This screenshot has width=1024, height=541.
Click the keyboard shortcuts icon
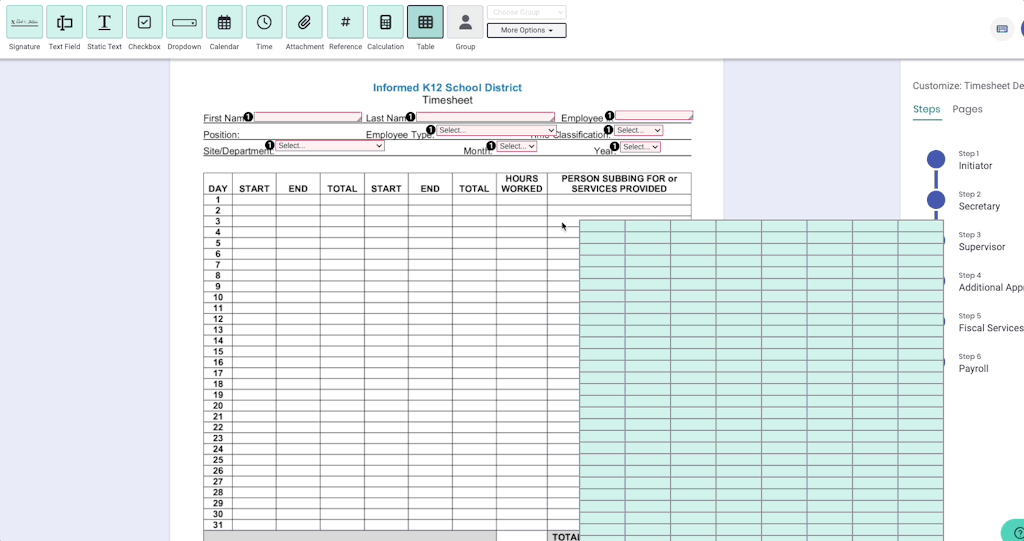click(1002, 29)
